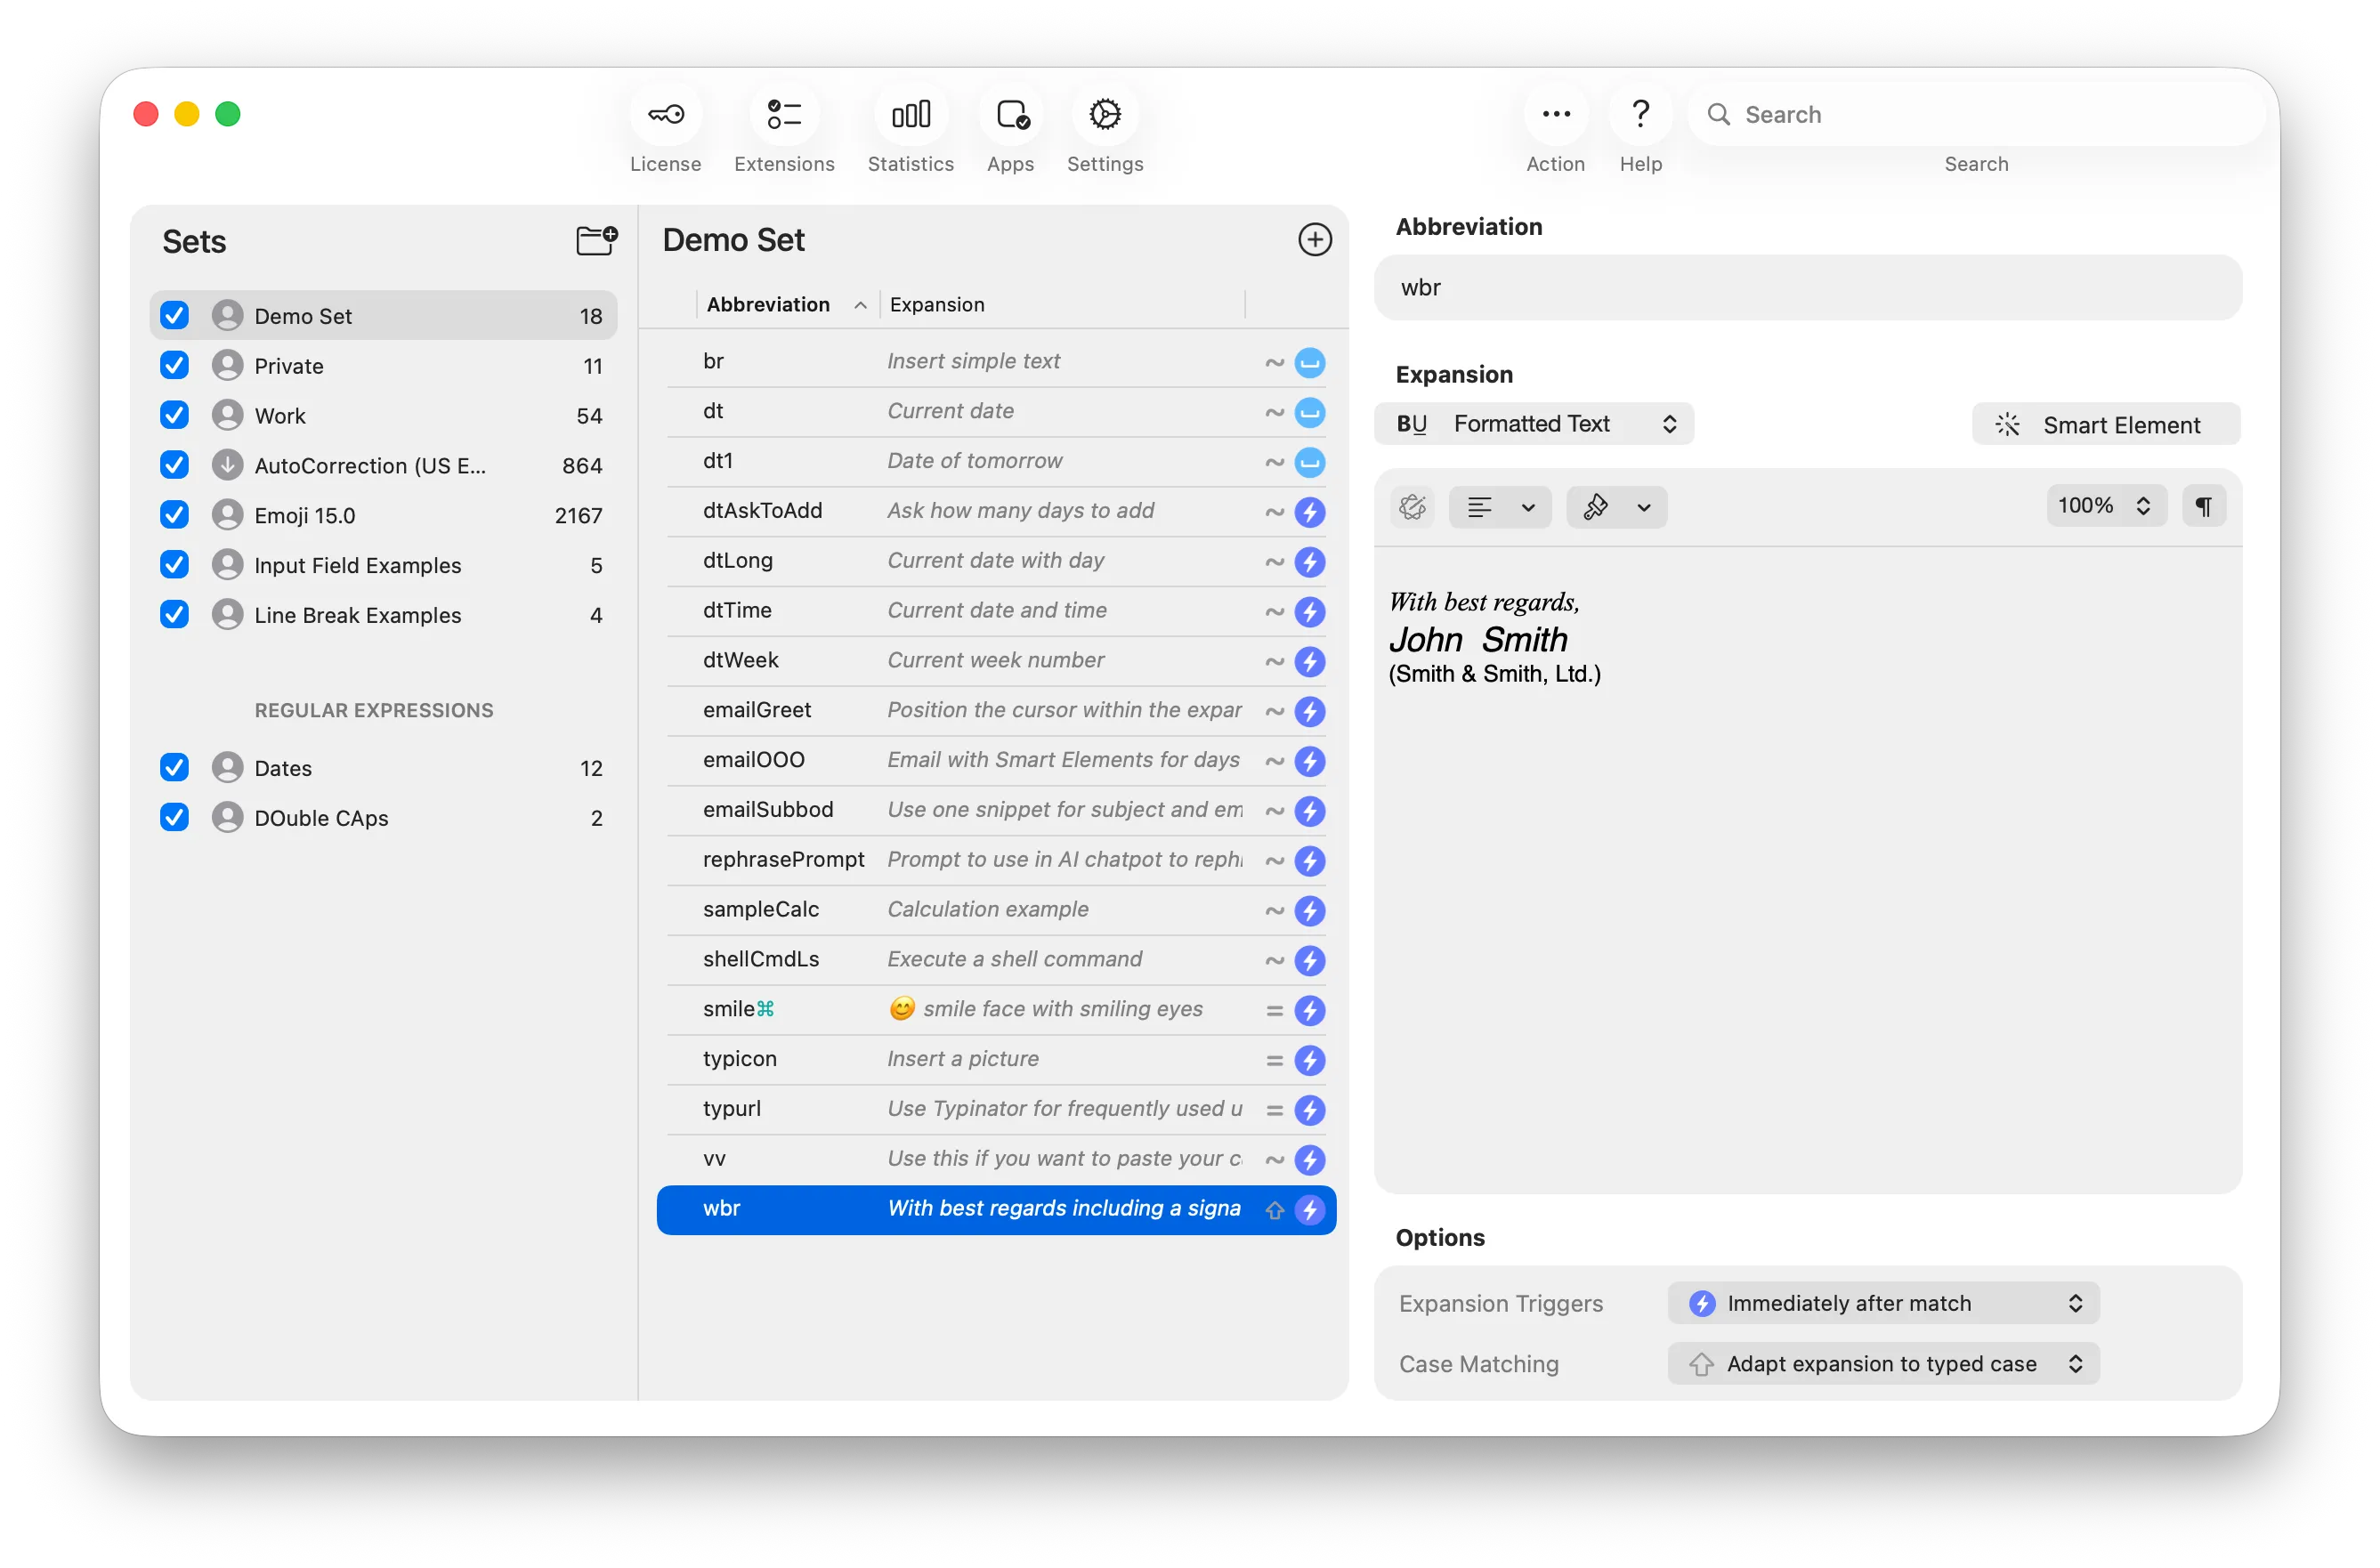Uncheck the Work set

tap(174, 415)
